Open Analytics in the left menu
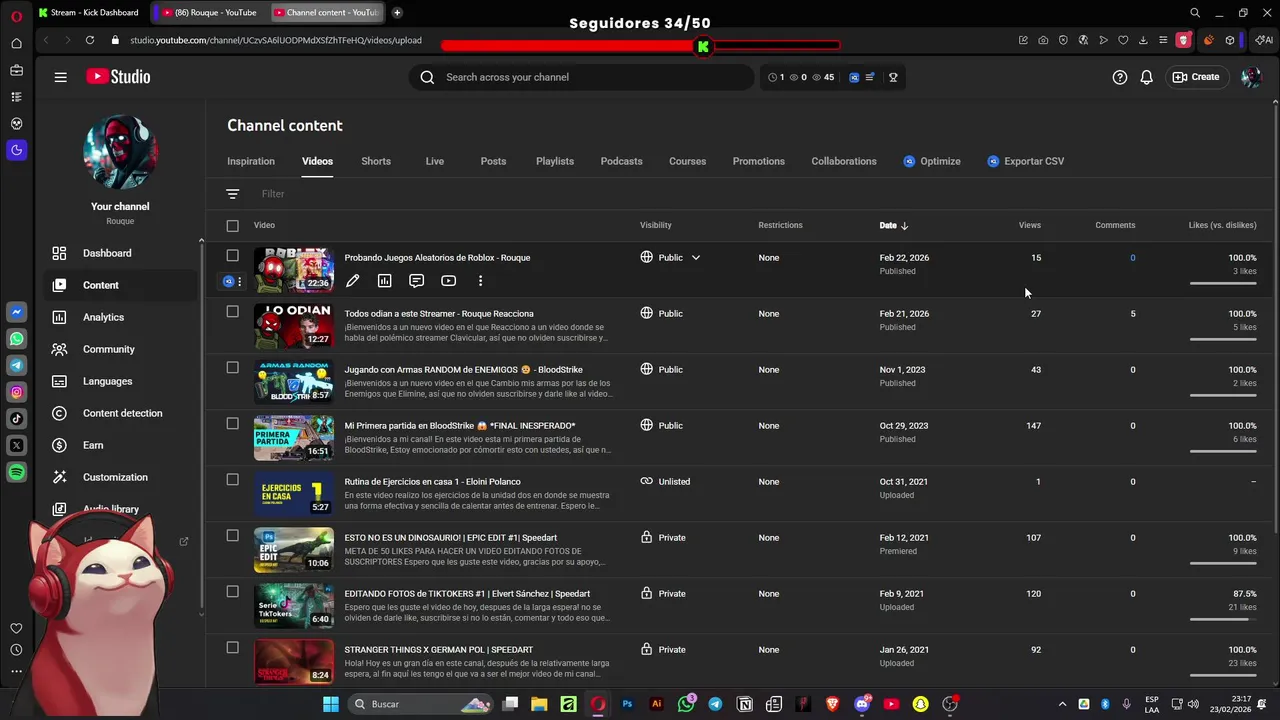This screenshot has height=720, width=1280. tap(120, 317)
